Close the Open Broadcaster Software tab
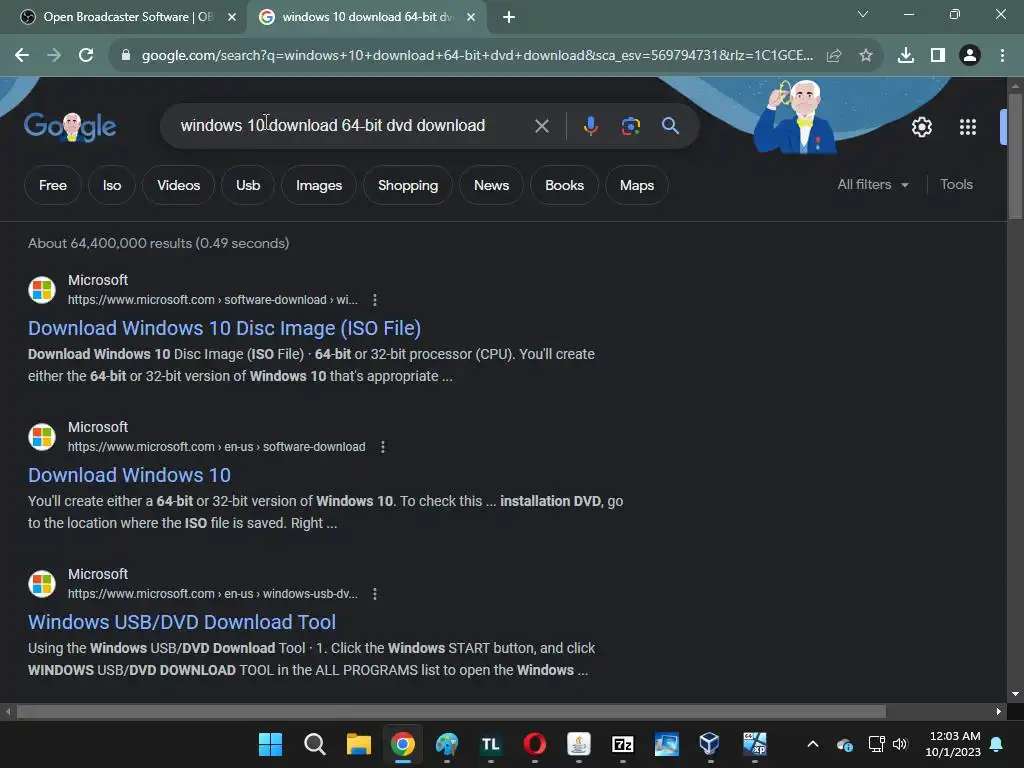 pyautogui.click(x=232, y=17)
